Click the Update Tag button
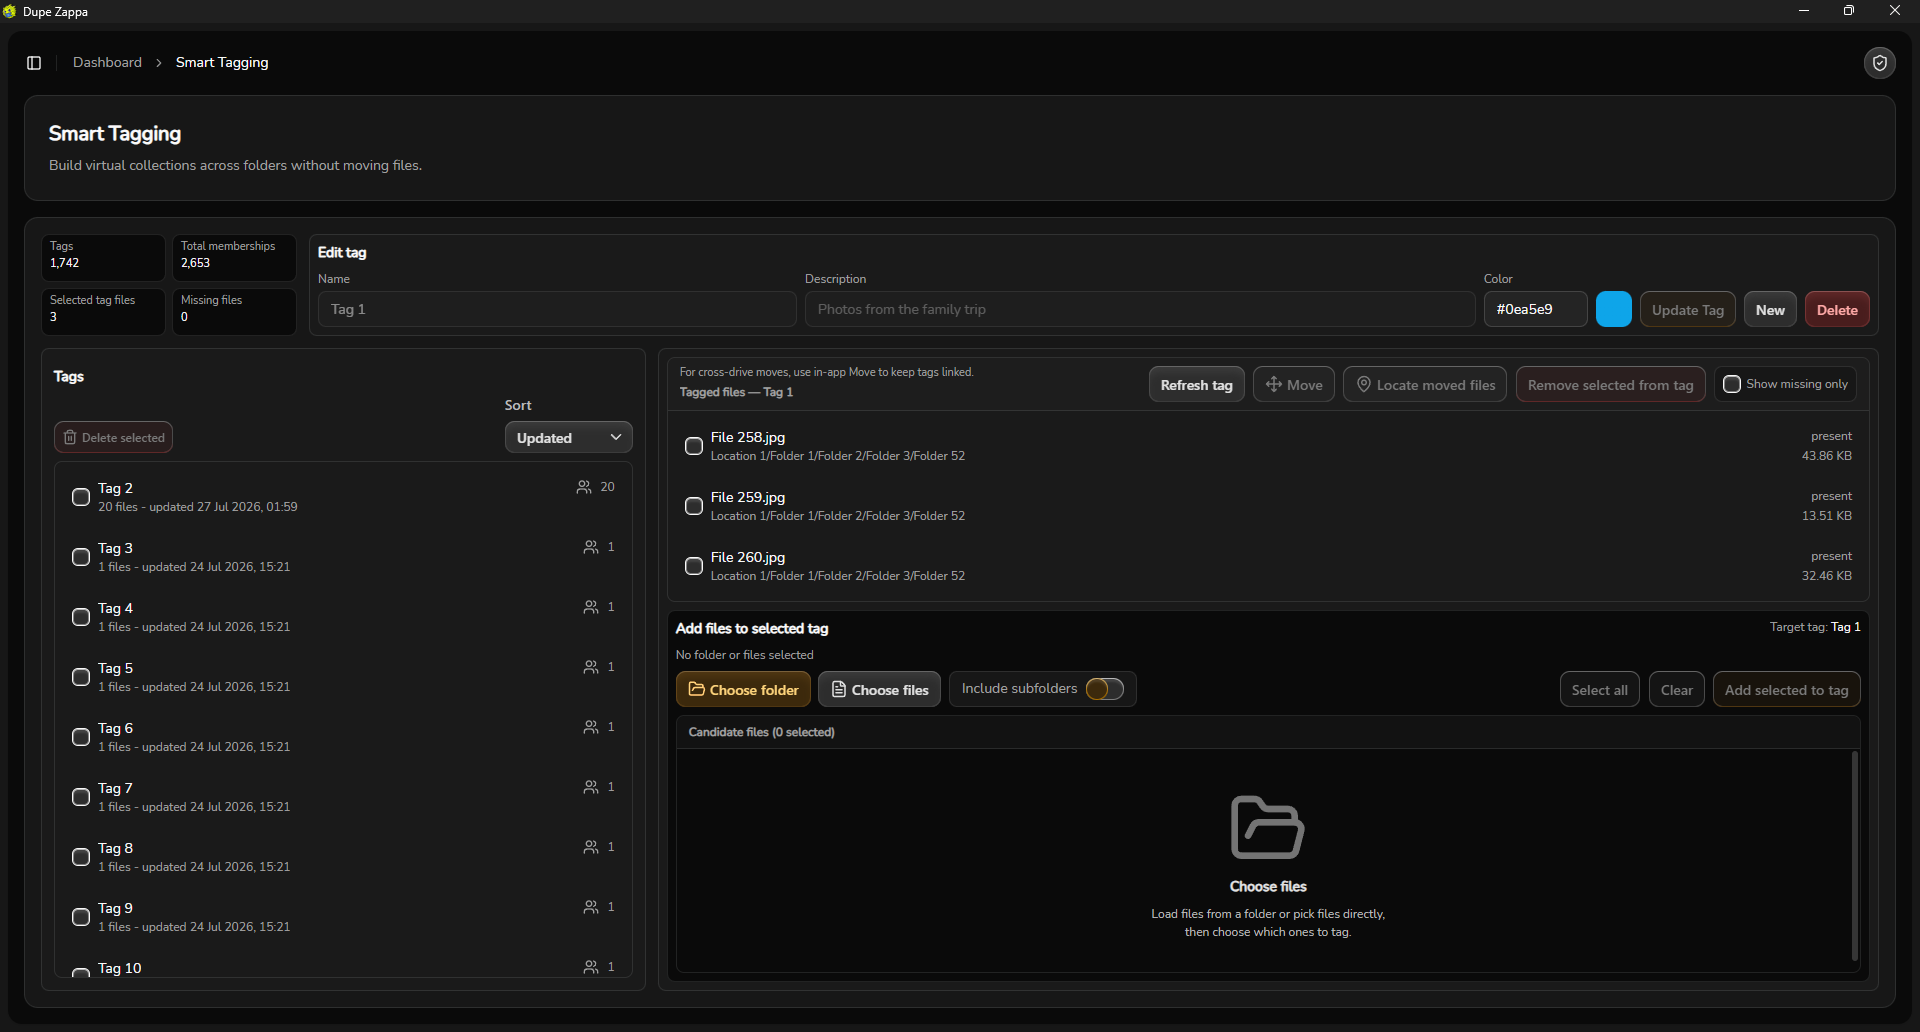1920x1032 pixels. pos(1688,310)
